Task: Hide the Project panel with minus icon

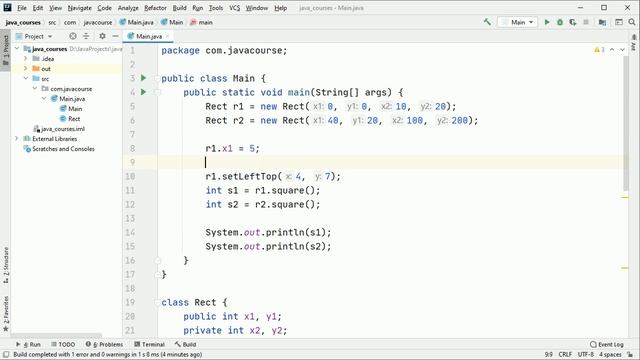Action: click(x=116, y=36)
